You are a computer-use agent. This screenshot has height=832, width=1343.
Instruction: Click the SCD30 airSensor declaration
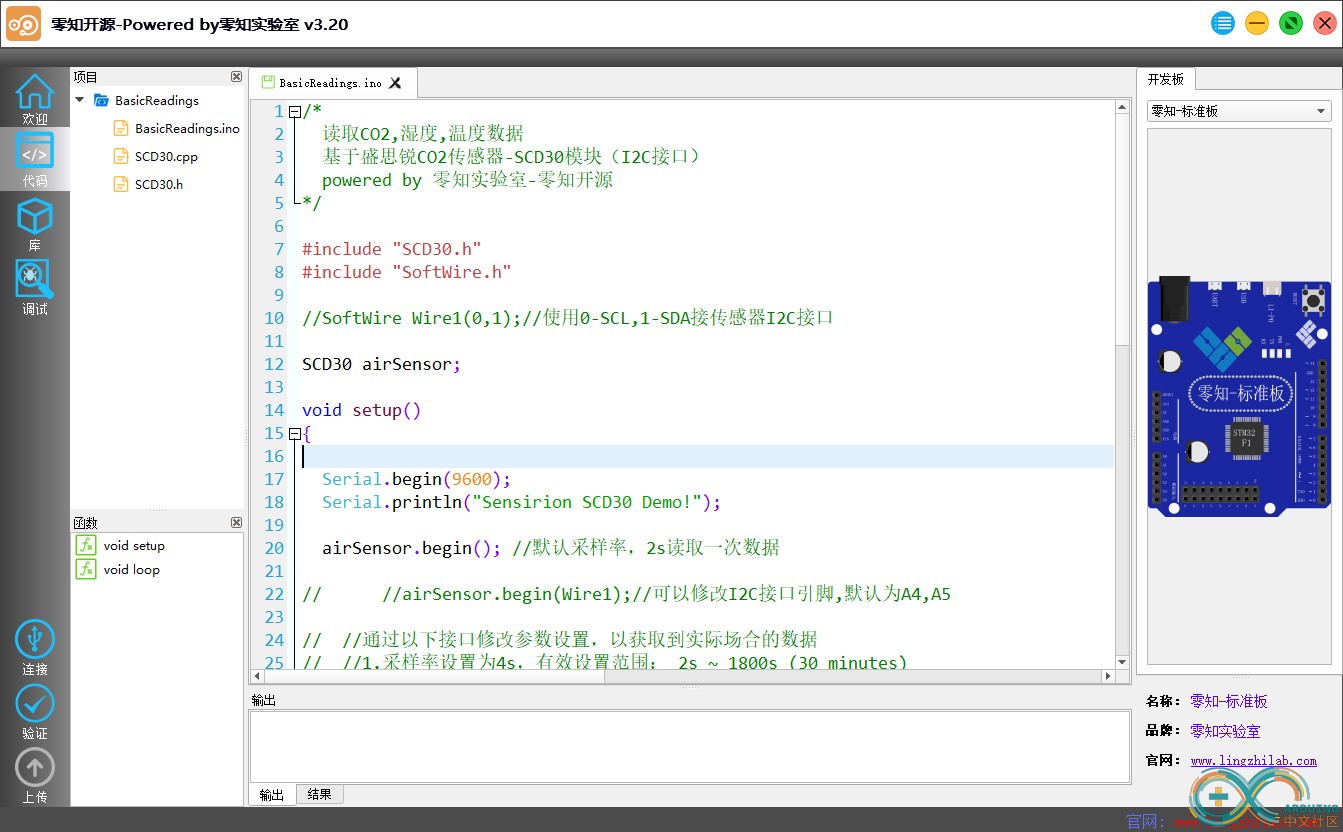click(x=382, y=364)
